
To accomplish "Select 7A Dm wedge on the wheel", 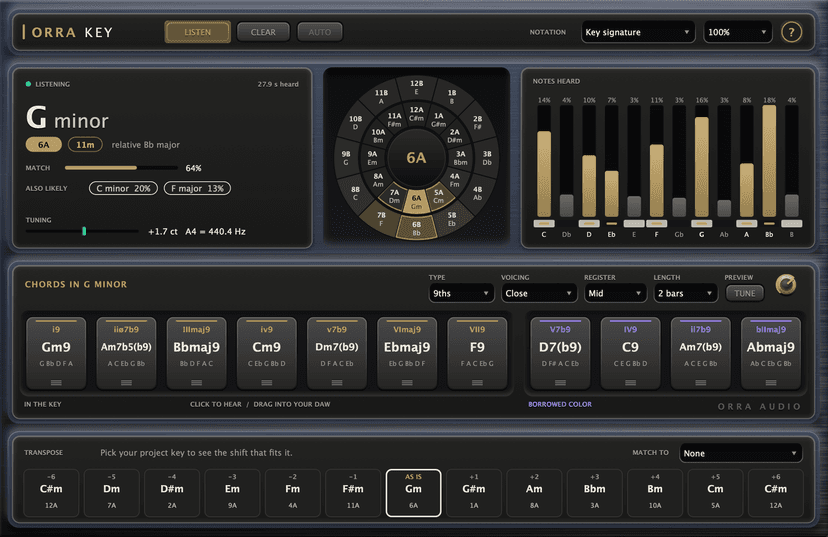I will point(394,196).
